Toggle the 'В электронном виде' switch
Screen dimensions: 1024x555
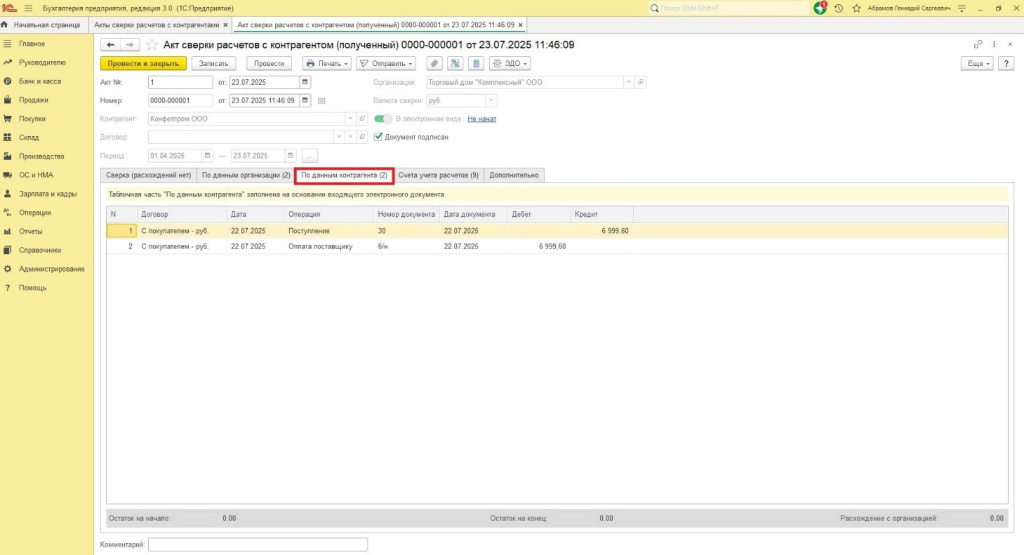tap(383, 119)
